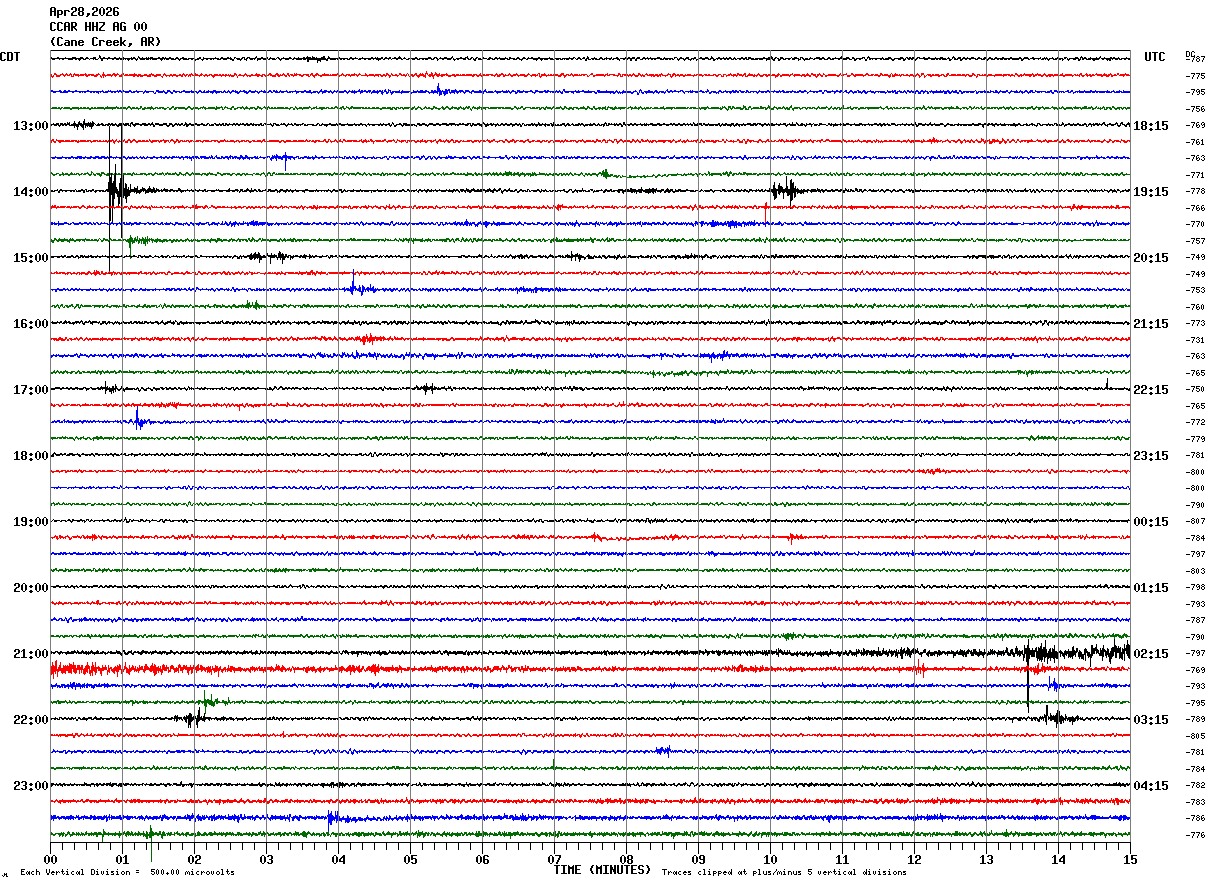1210x886 pixels.
Task: Click the 02:15 UTC time label
Action: (x=1150, y=654)
